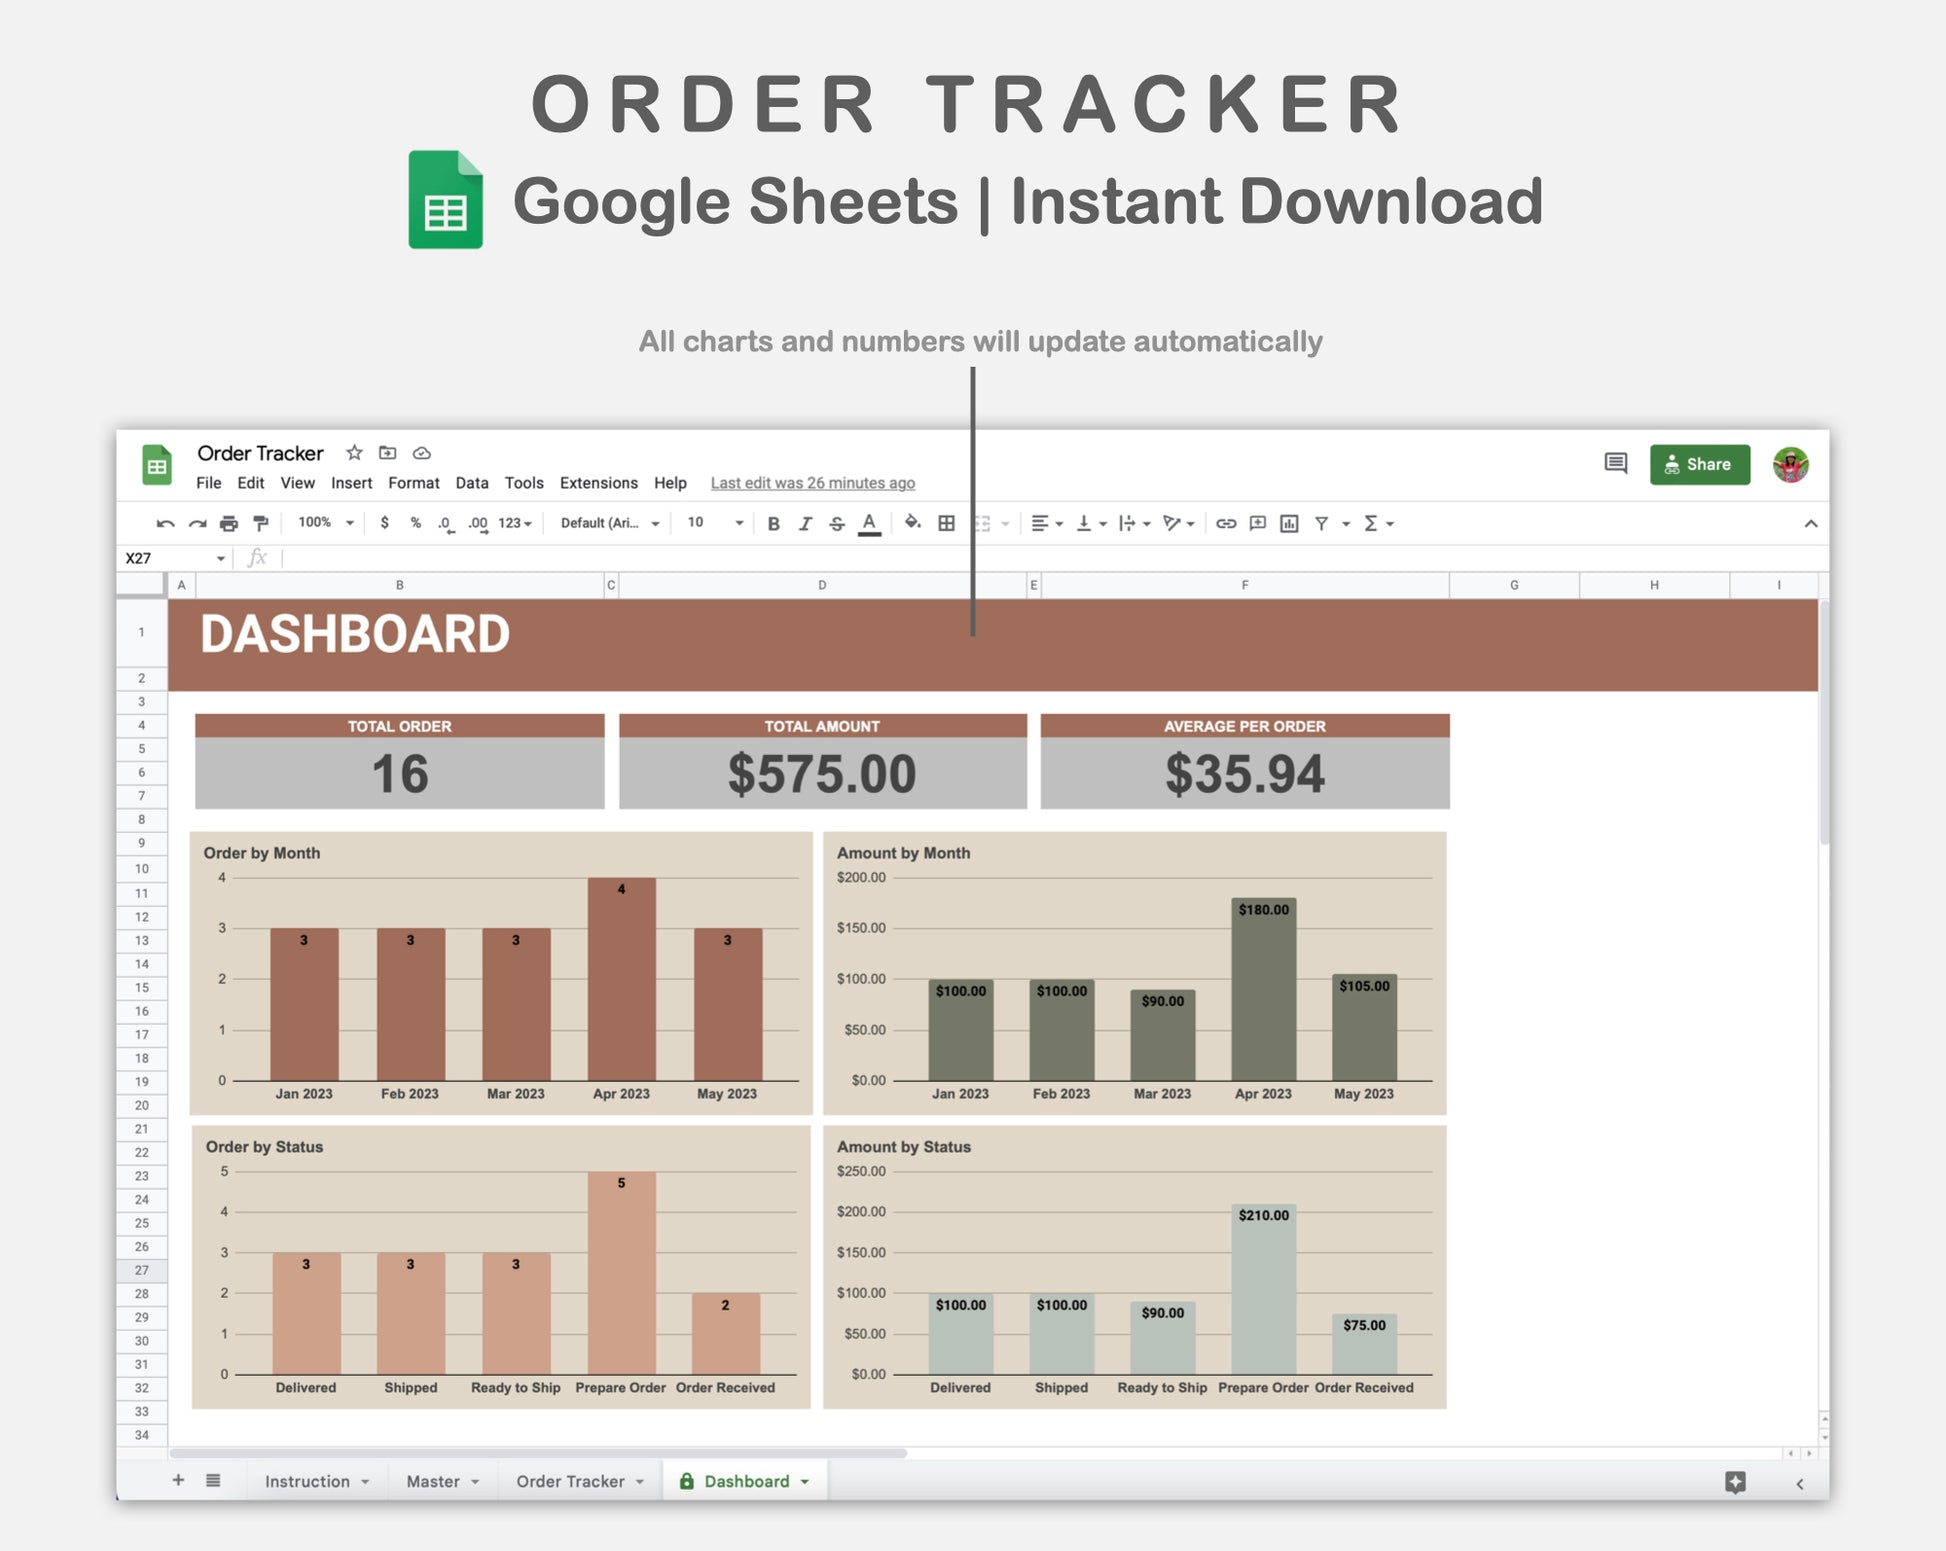Open the Extensions menu
The height and width of the screenshot is (1551, 1946).
(x=598, y=483)
